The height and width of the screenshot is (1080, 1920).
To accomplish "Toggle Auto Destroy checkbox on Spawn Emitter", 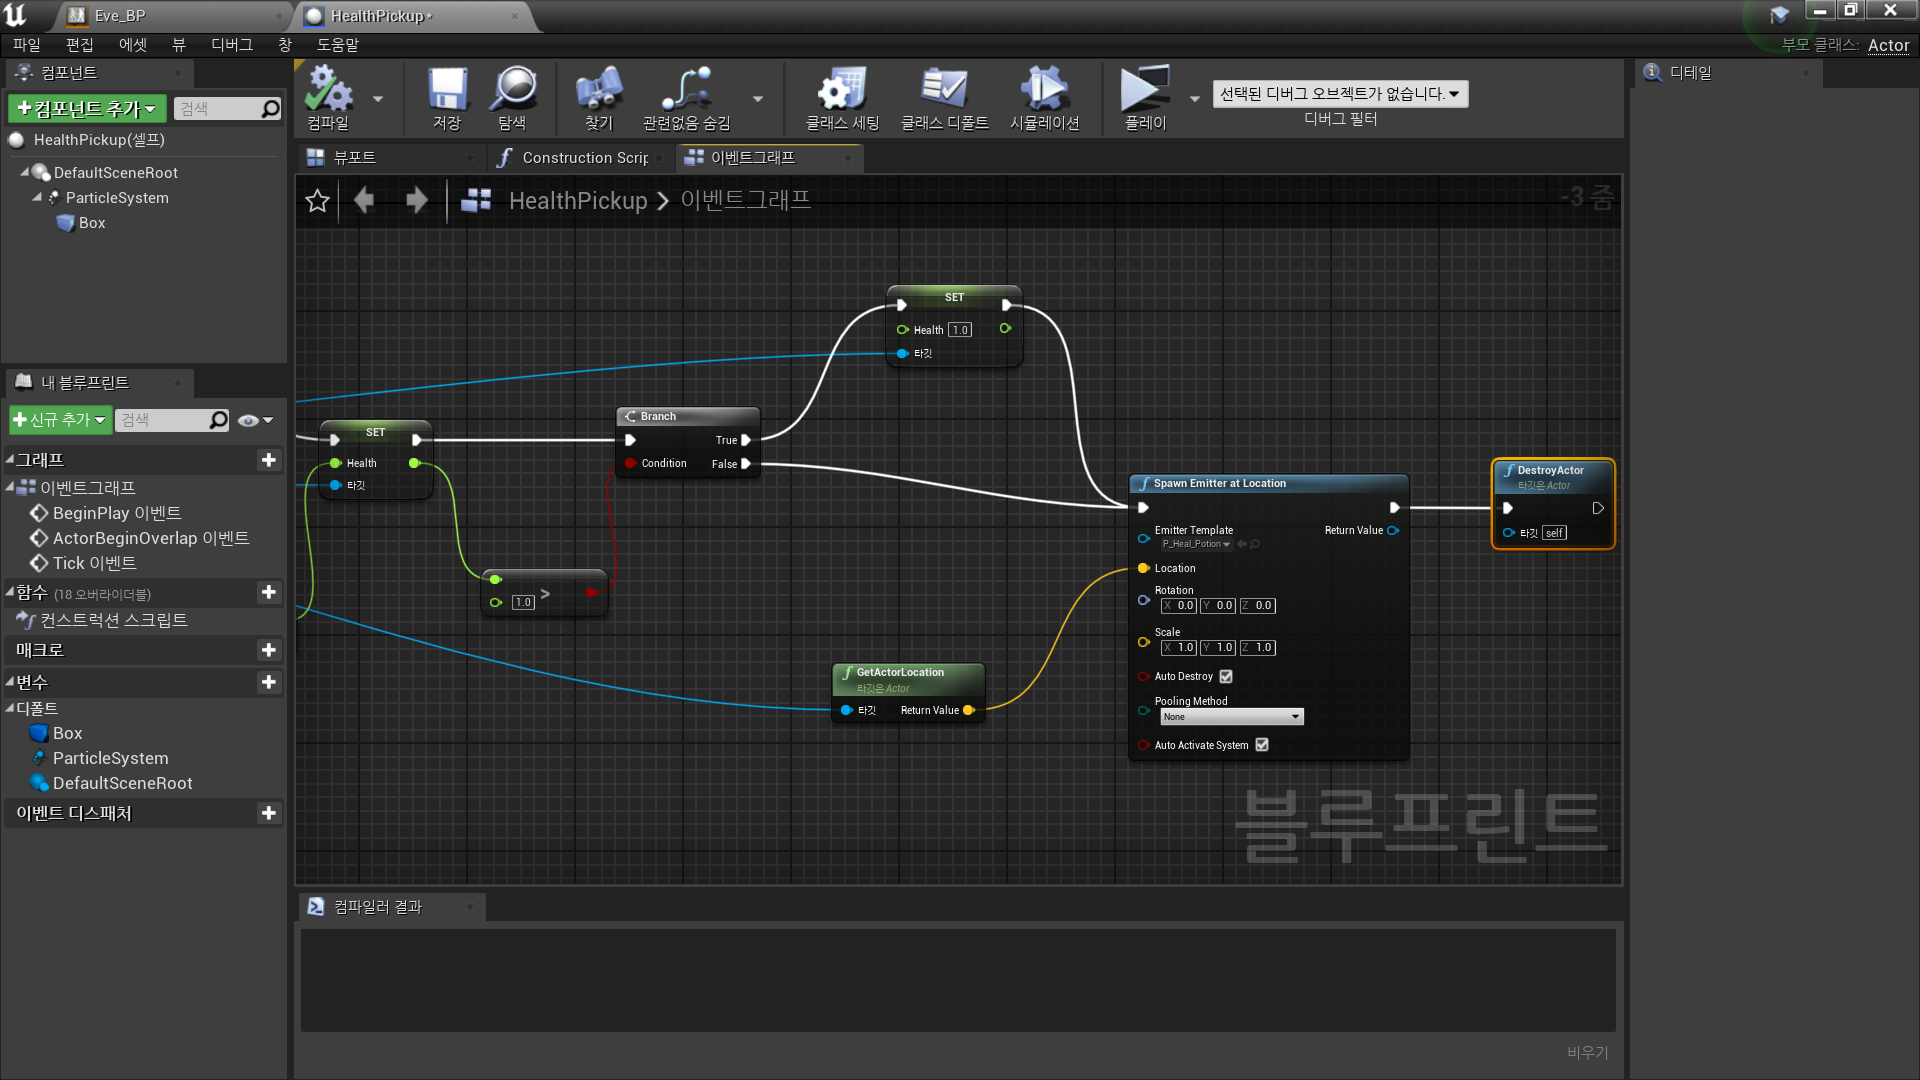I will (1226, 677).
